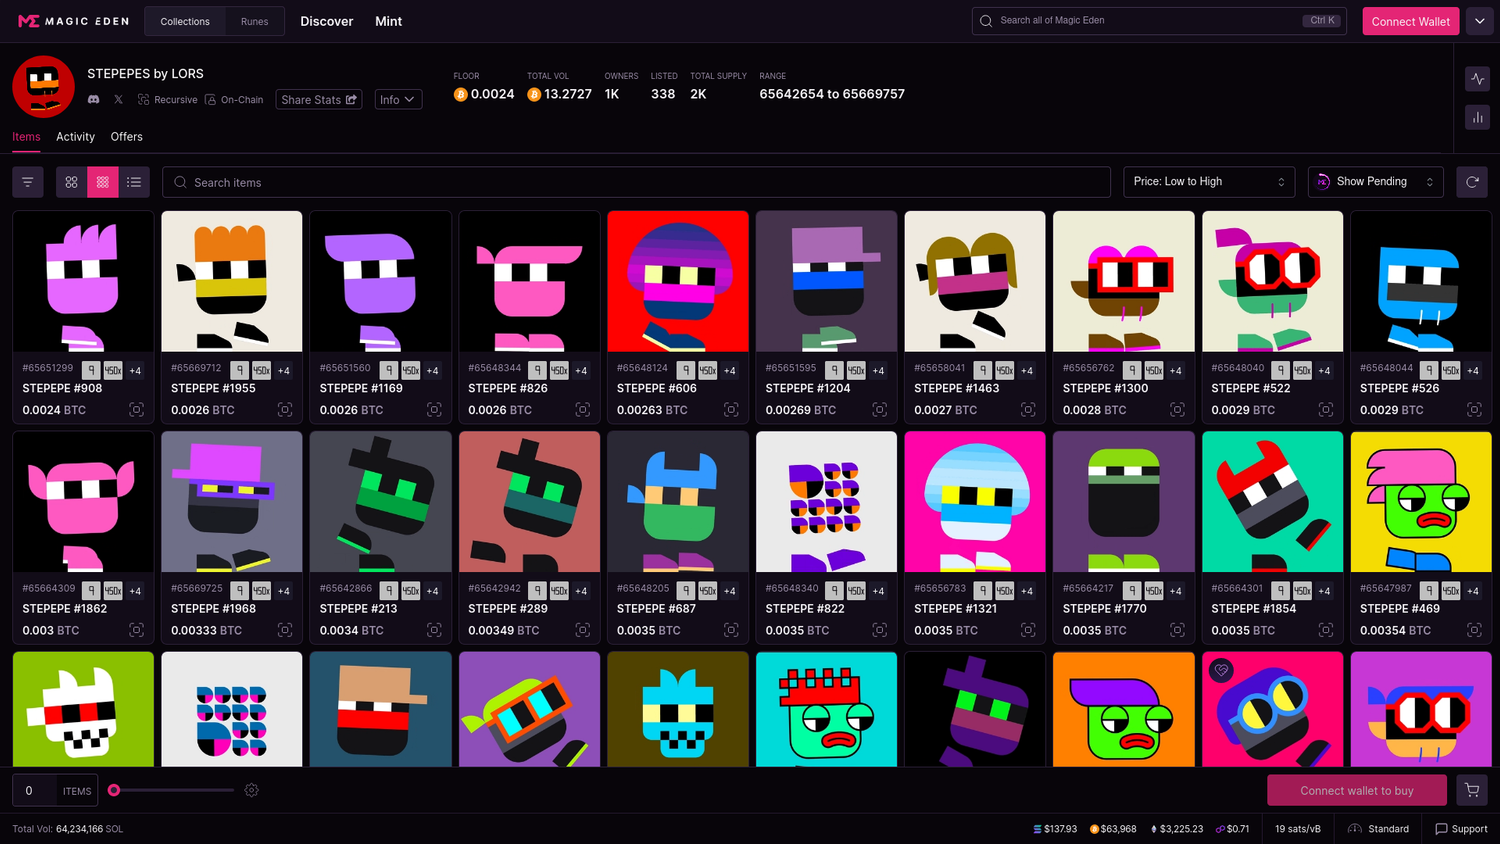The image size is (1500, 844).
Task: Open the X (Twitter) link icon
Action: pos(118,99)
